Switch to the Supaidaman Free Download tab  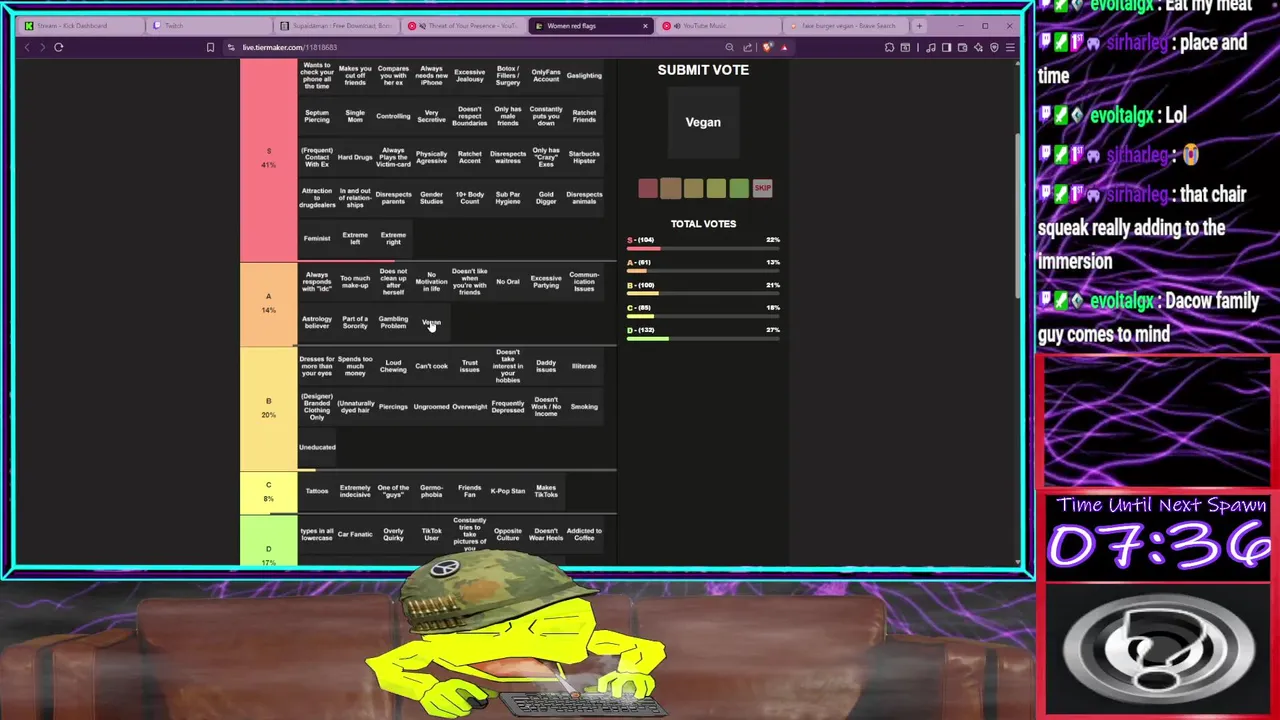(338, 26)
